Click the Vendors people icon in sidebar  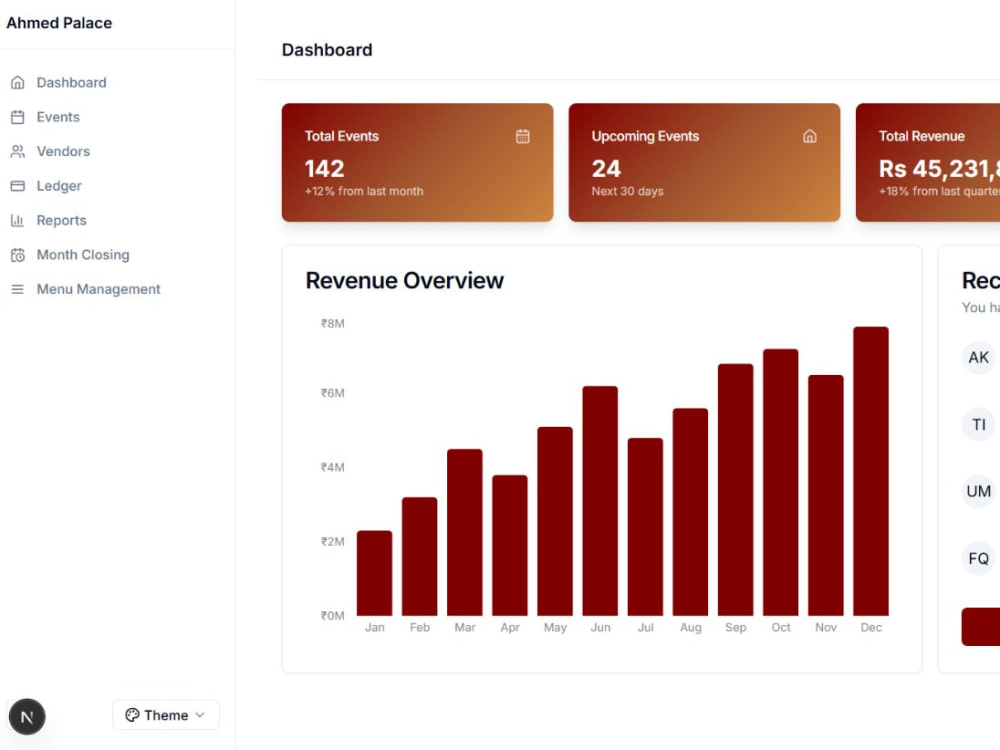point(18,151)
